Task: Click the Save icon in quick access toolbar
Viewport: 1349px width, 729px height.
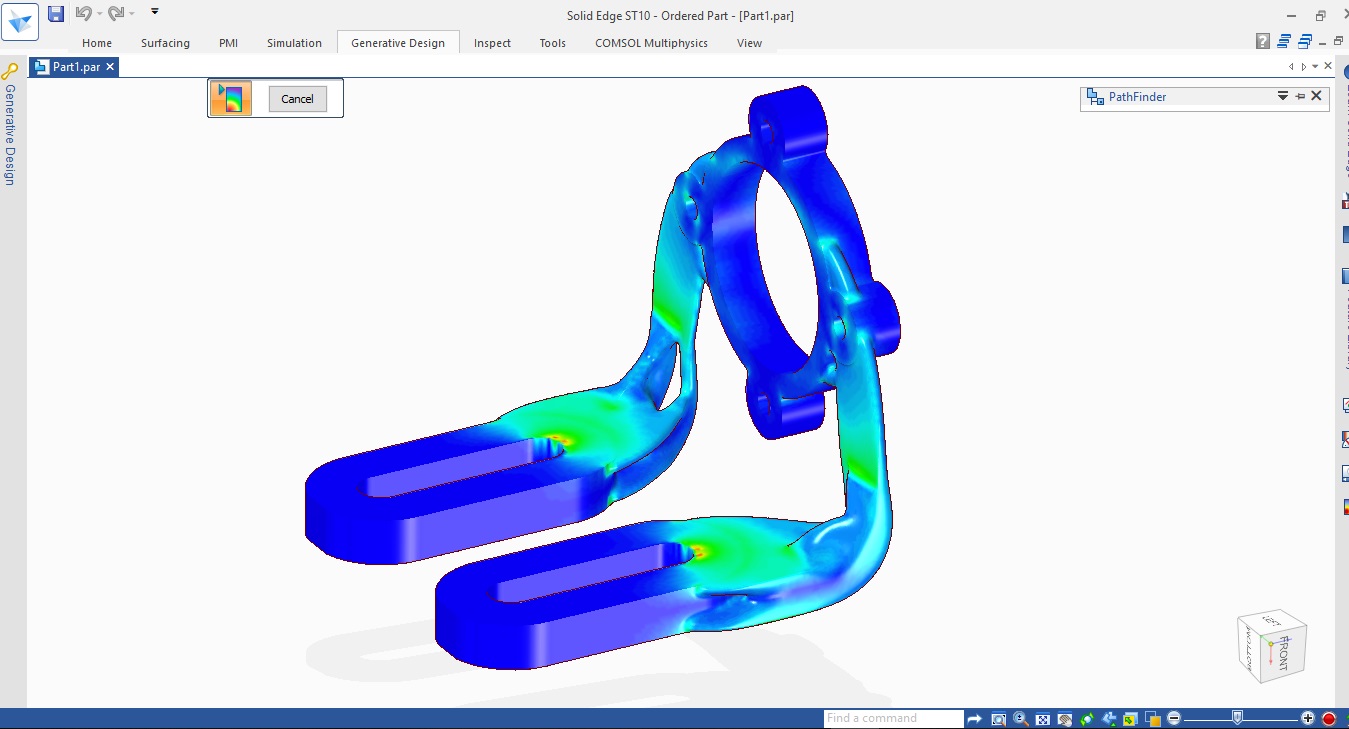Action: [x=56, y=14]
